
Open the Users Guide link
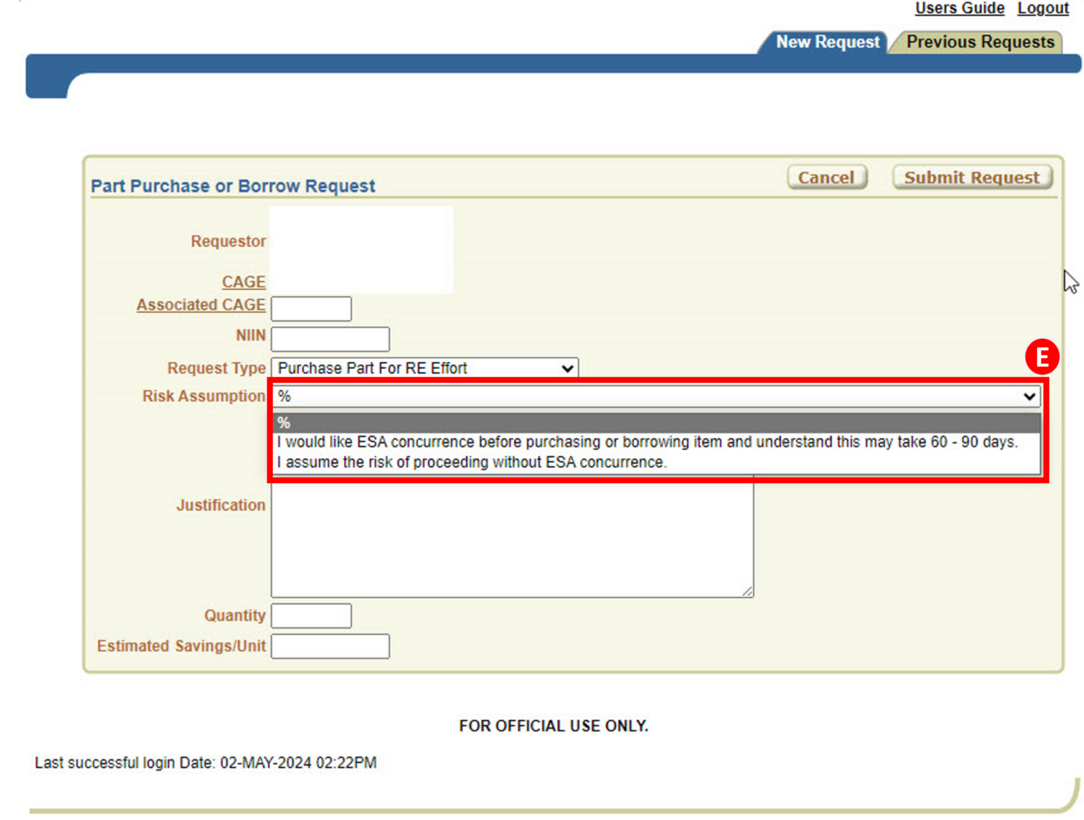click(x=959, y=8)
